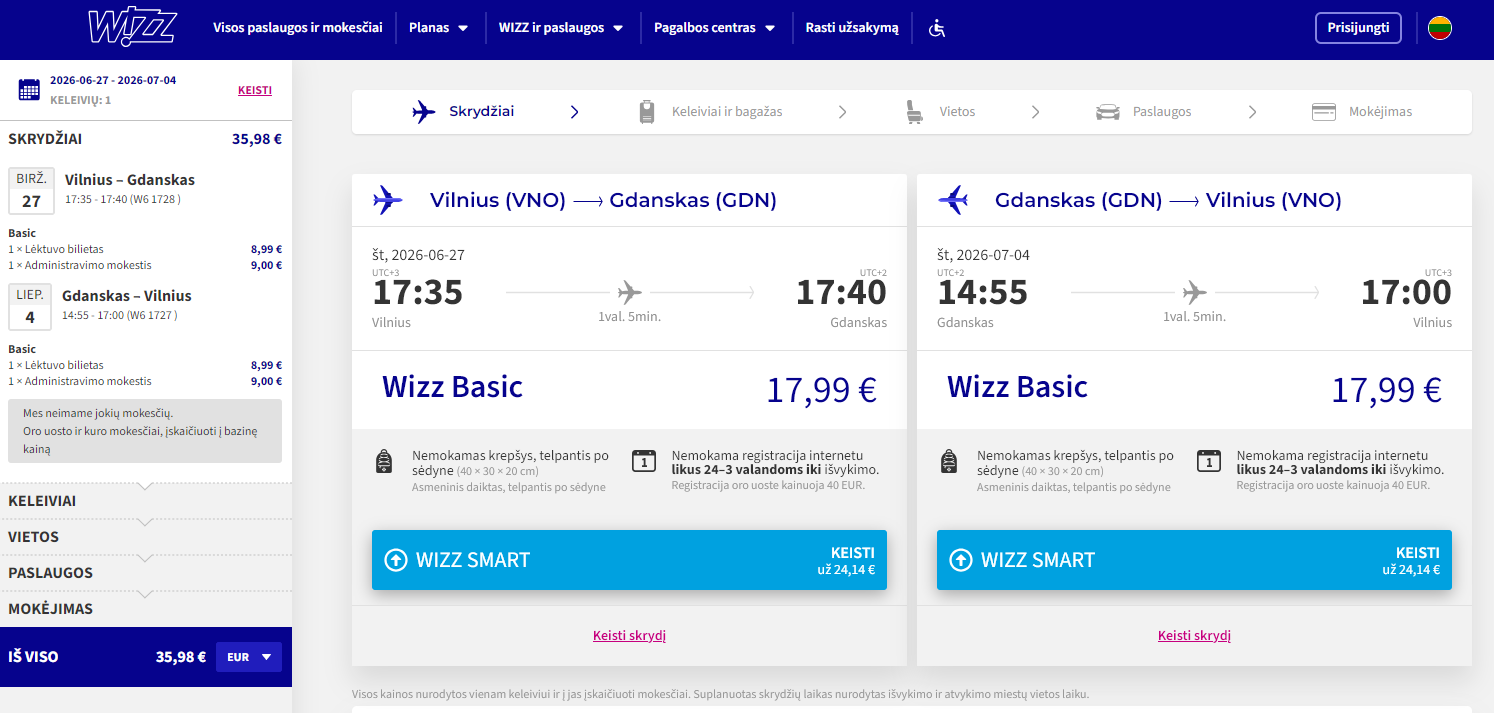1494x713 pixels.
Task: Click the Keisti link next to dates
Action: [x=255, y=90]
